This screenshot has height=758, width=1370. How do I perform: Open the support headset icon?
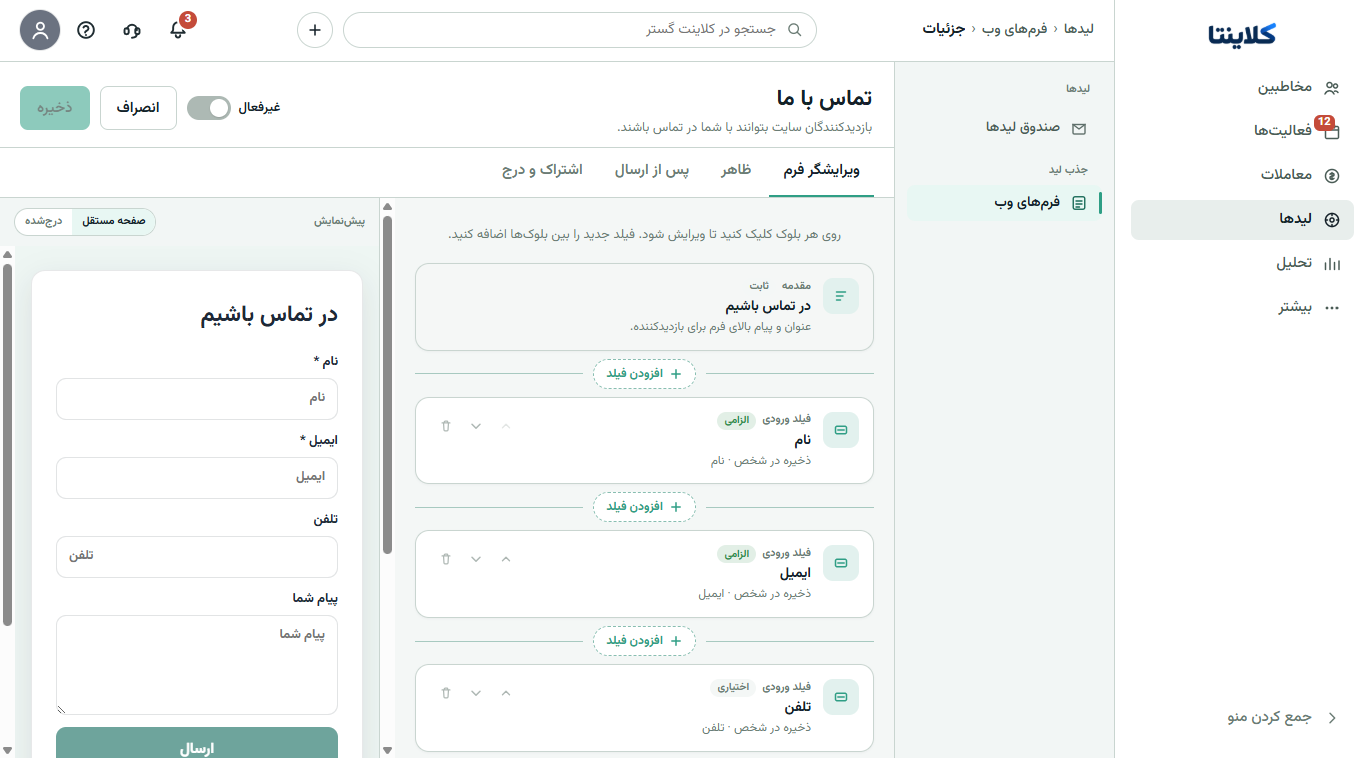(132, 30)
